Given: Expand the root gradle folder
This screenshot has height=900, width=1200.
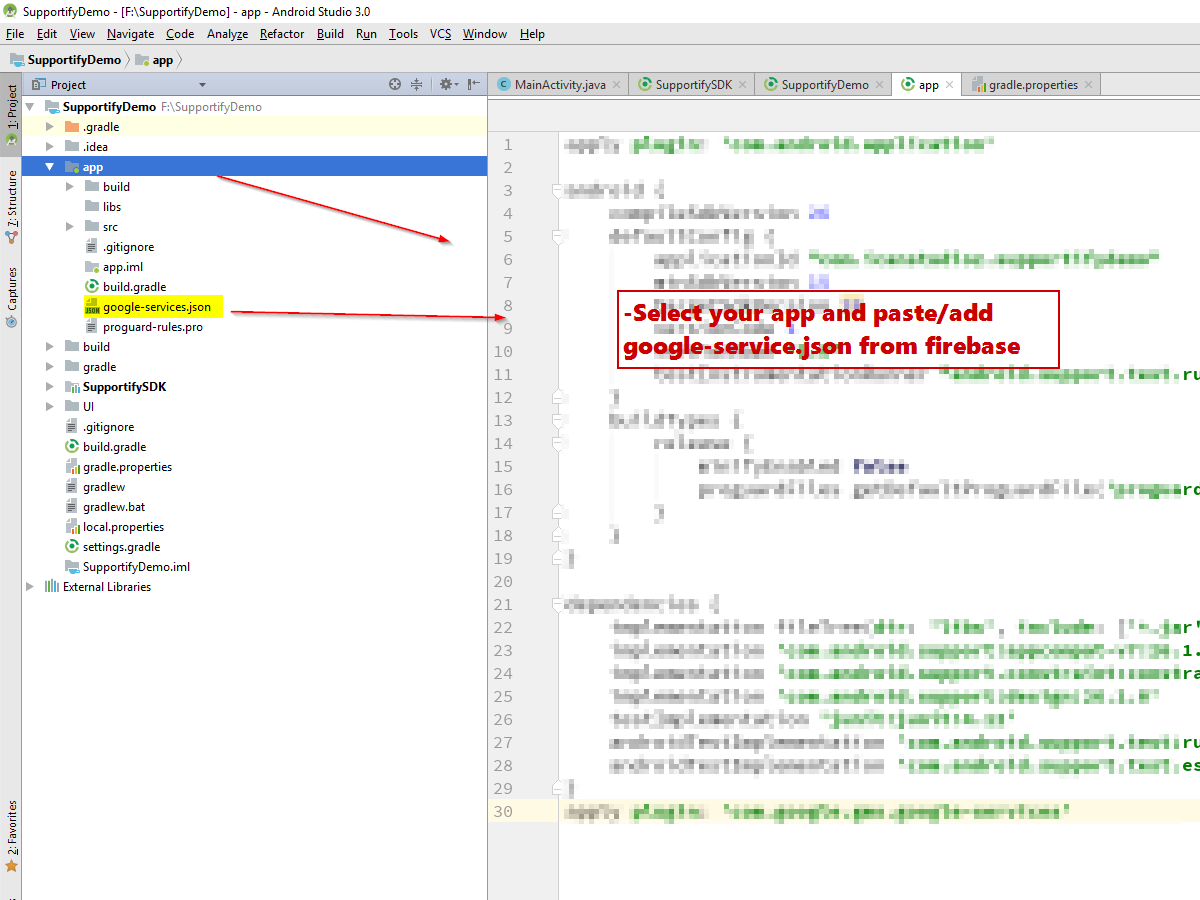Looking at the screenshot, I should pos(49,367).
